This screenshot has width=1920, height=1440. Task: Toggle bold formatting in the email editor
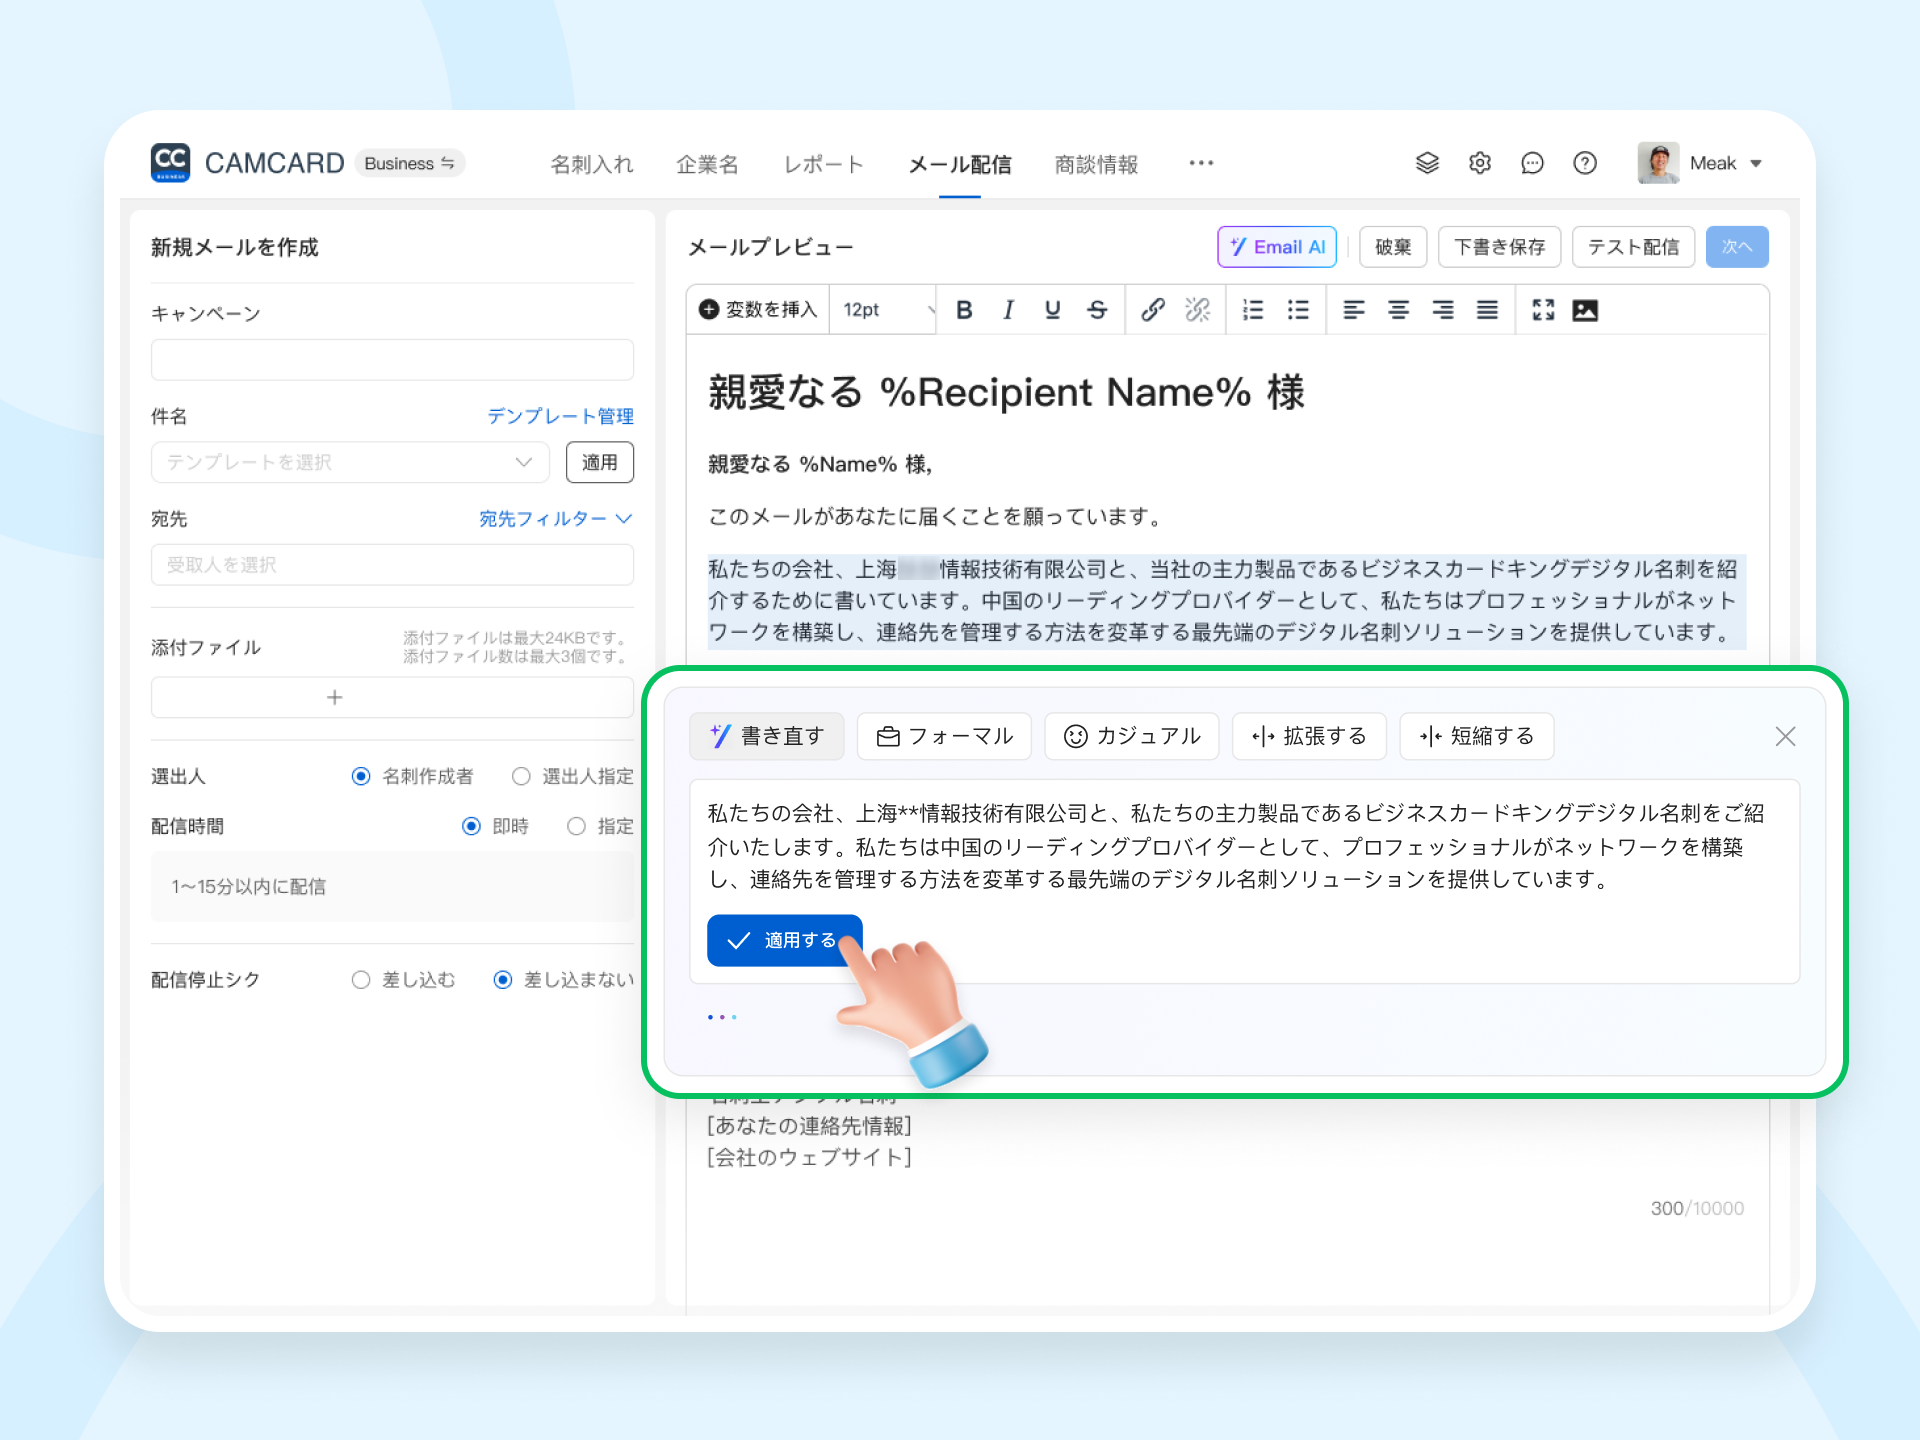coord(963,310)
